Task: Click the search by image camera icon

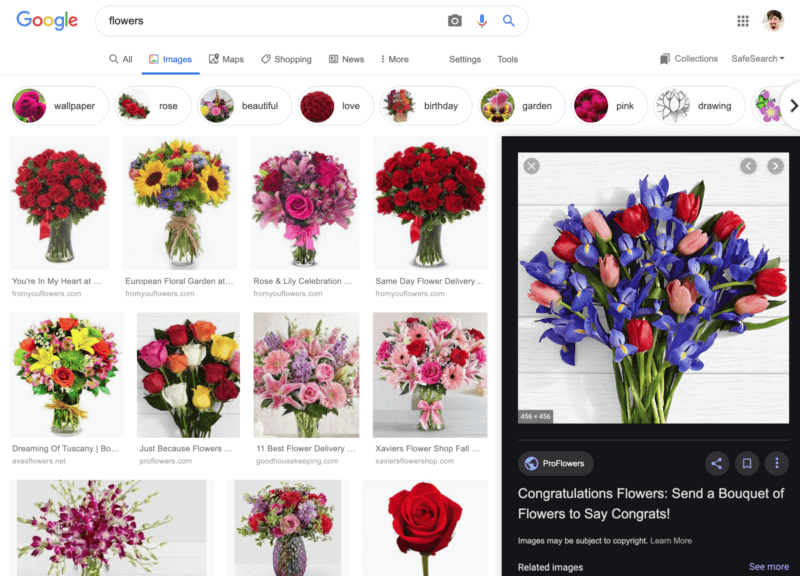Action: click(455, 21)
